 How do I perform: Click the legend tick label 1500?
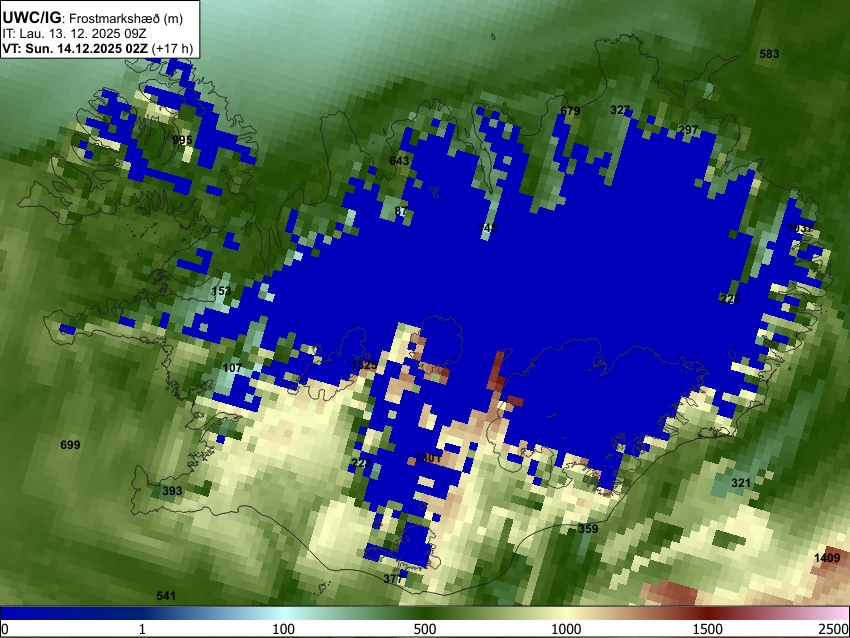coord(708,629)
